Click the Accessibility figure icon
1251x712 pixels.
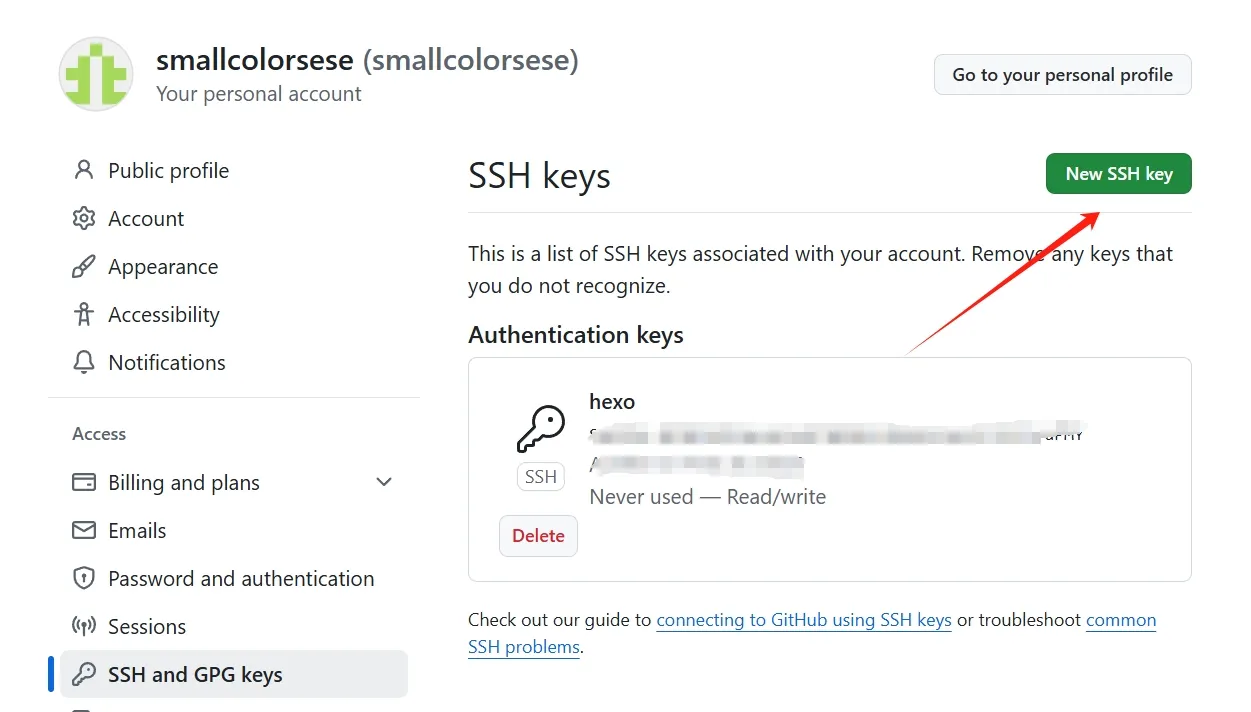pos(84,314)
